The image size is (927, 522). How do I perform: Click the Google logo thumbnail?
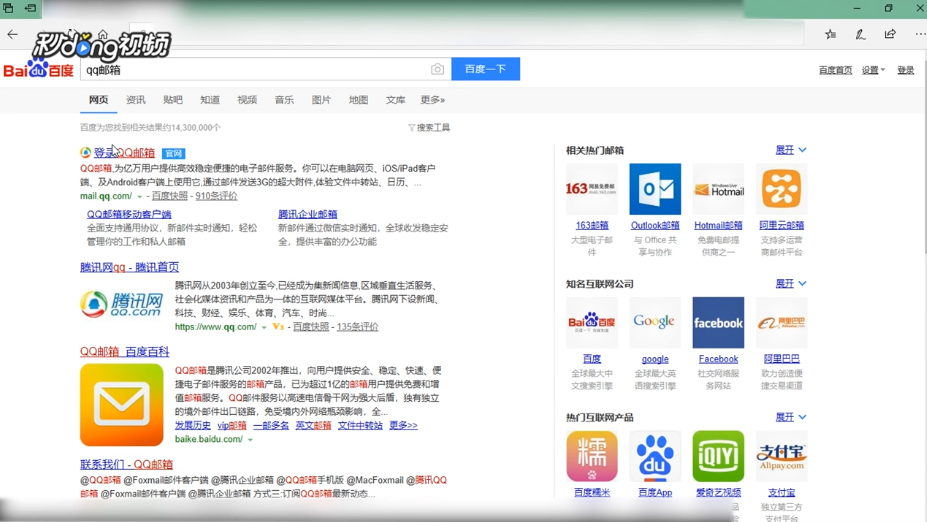[655, 322]
